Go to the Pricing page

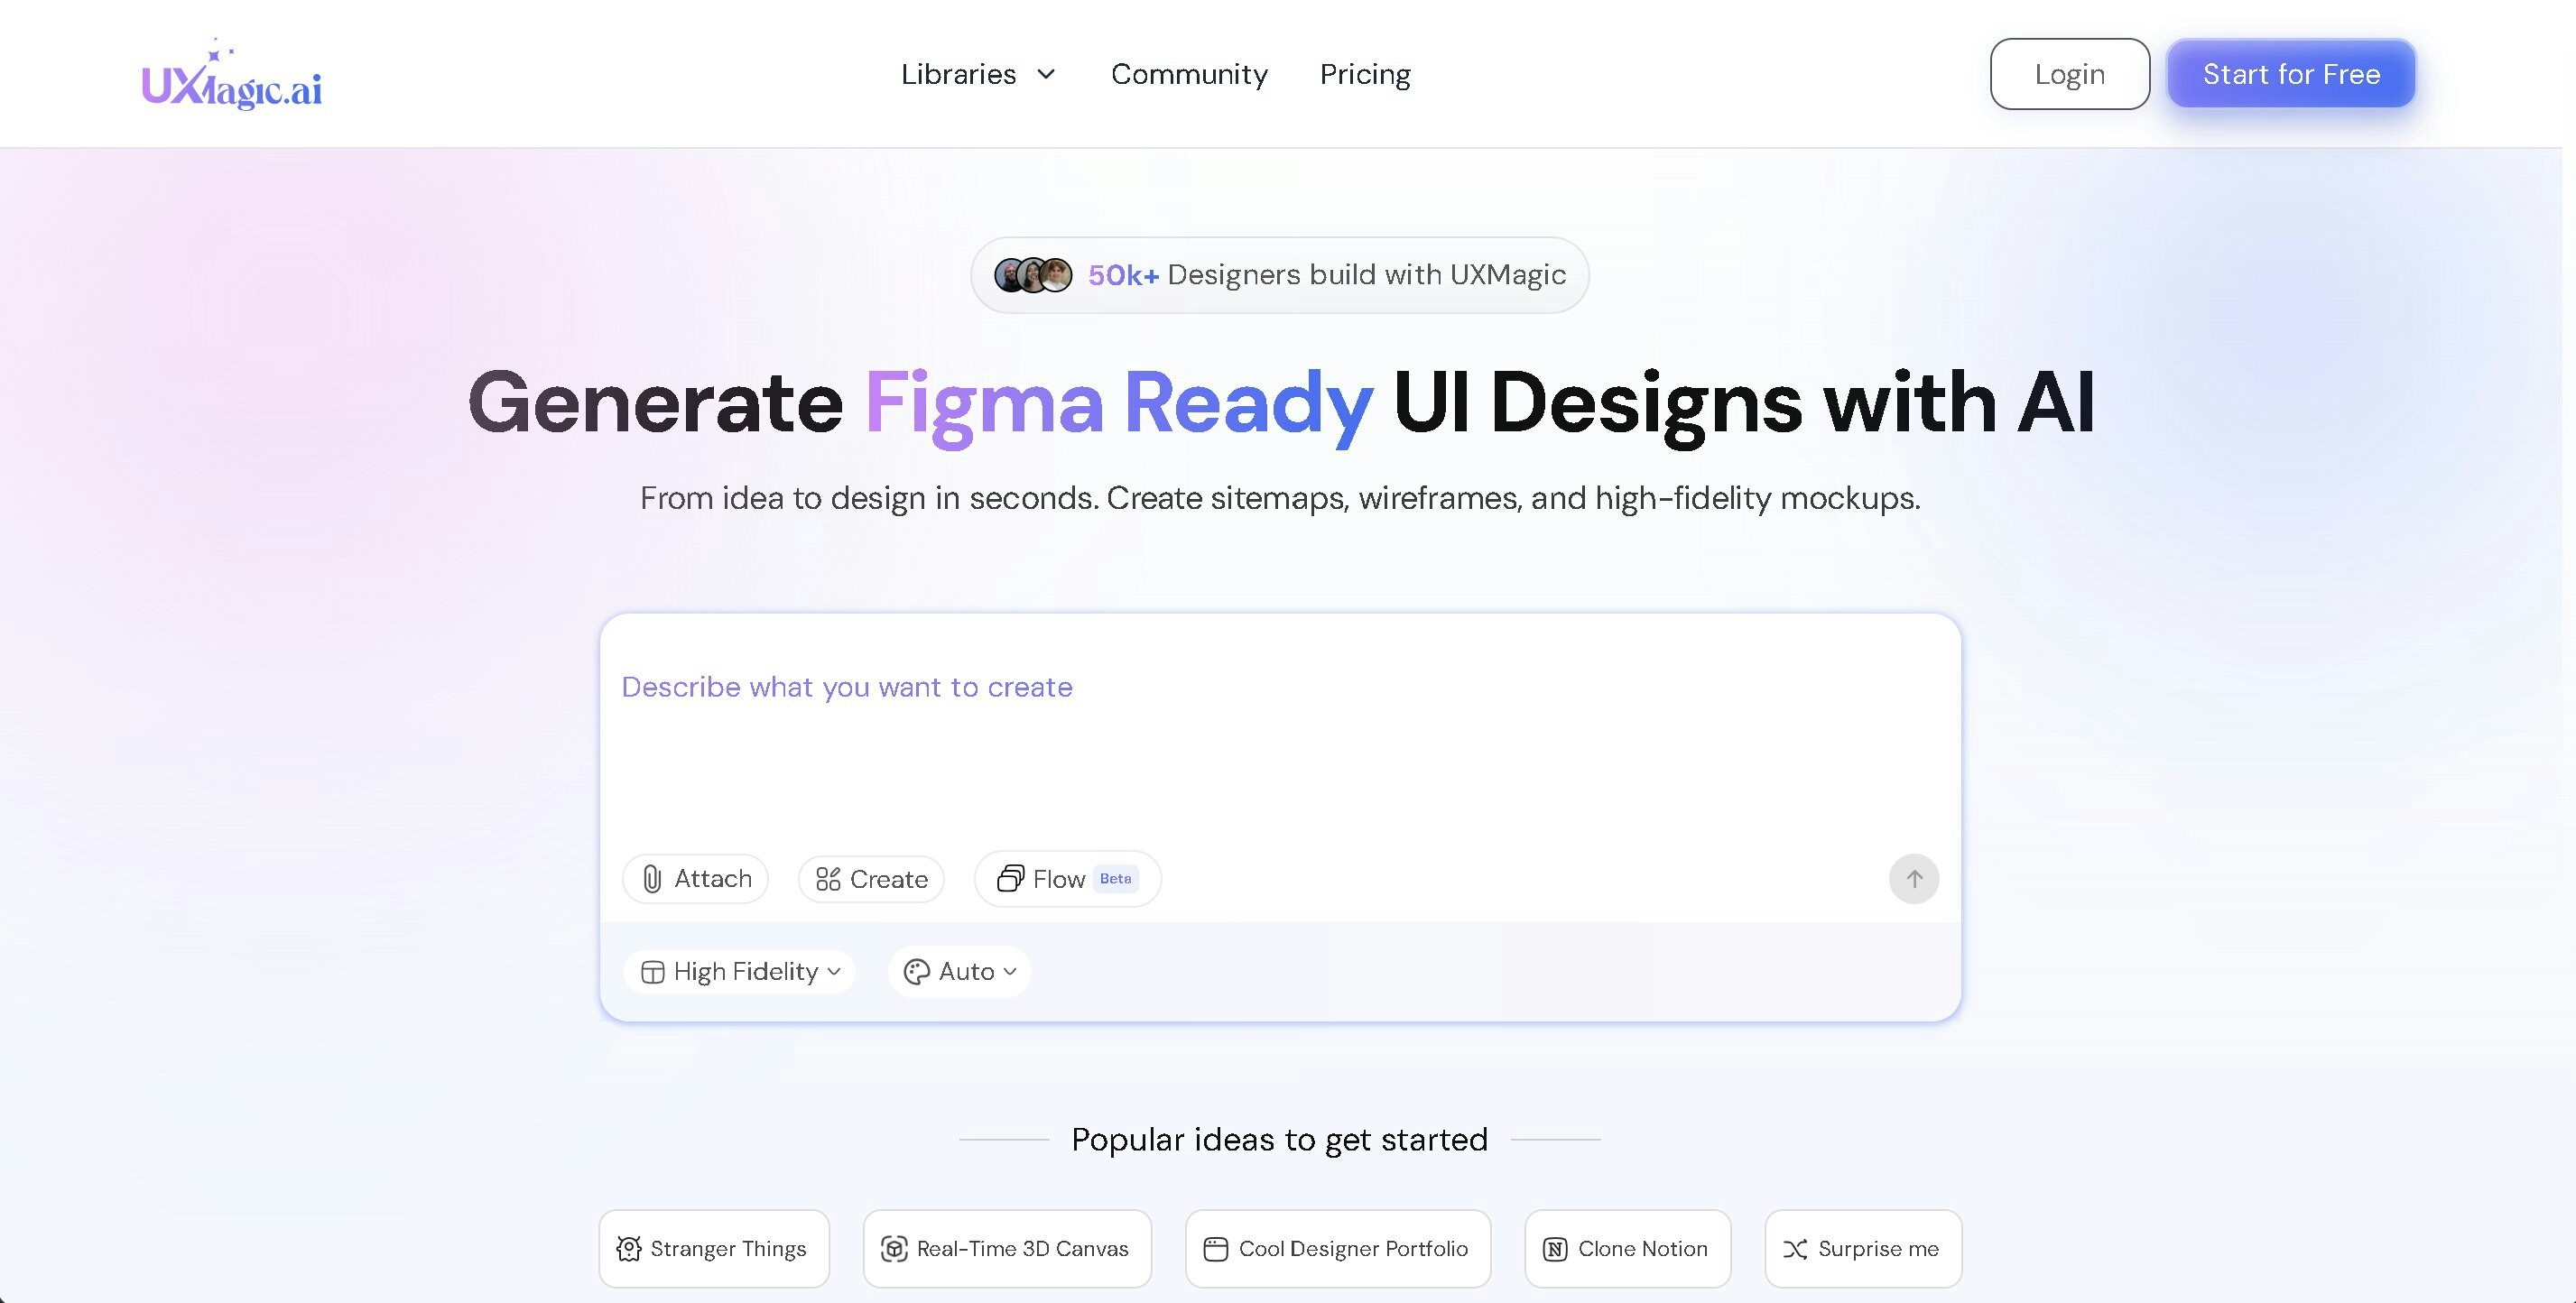coord(1365,74)
